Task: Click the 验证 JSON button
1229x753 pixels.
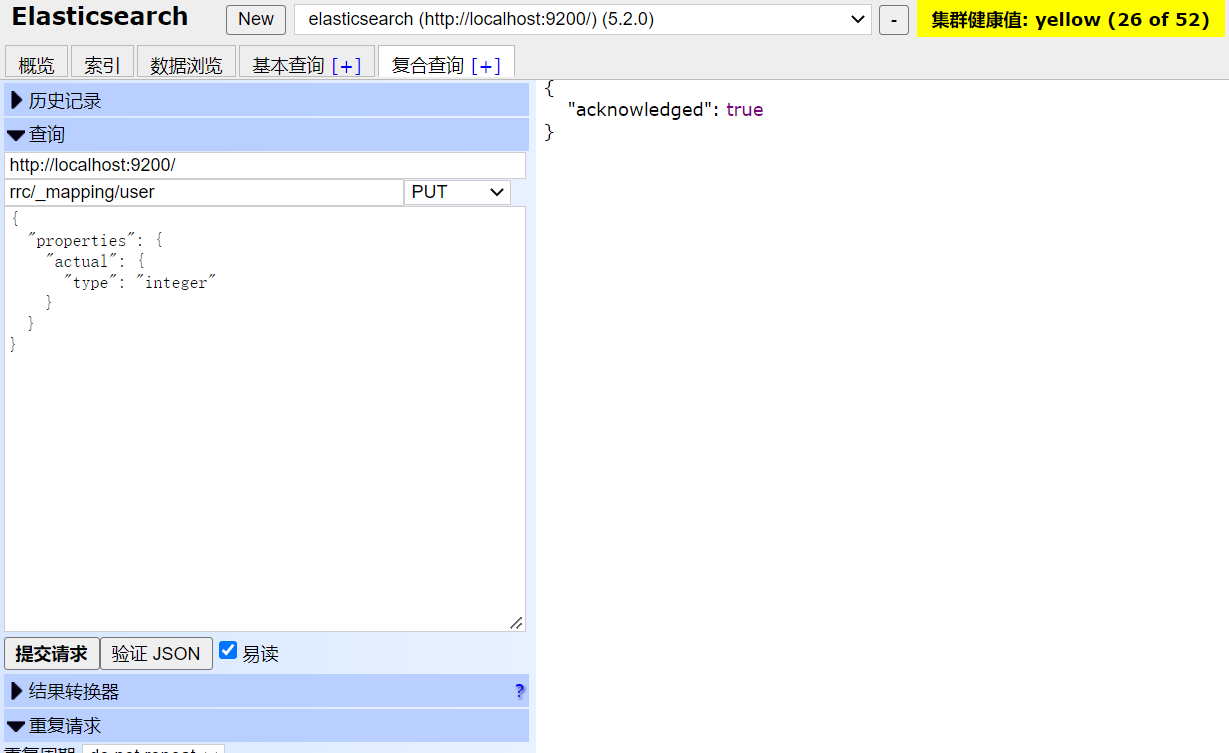Action: click(x=156, y=654)
